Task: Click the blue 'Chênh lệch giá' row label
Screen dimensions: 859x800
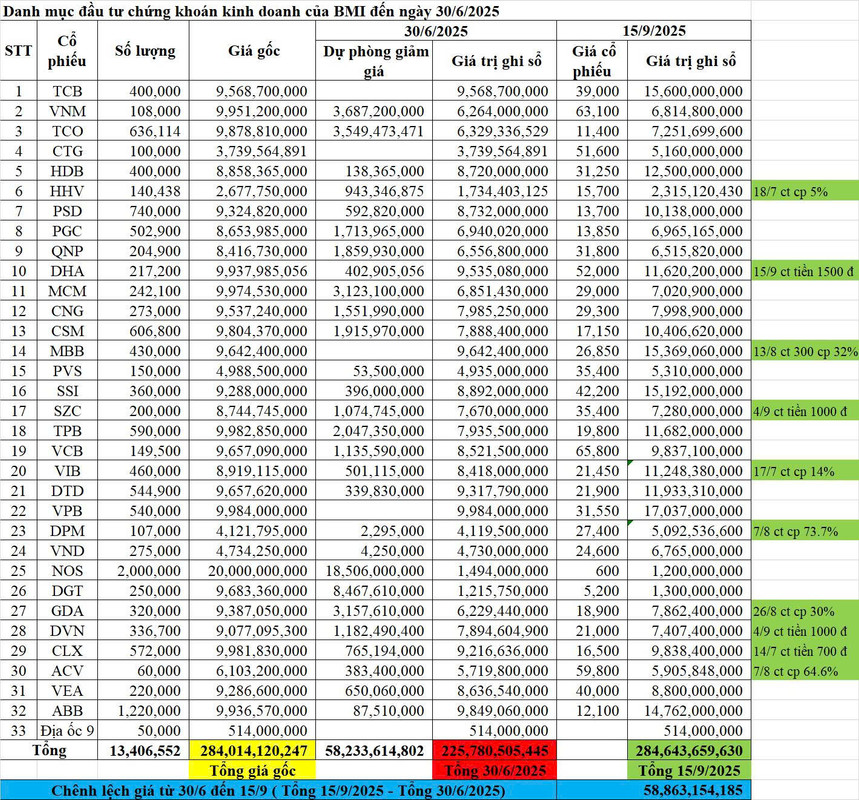Action: pos(278,790)
